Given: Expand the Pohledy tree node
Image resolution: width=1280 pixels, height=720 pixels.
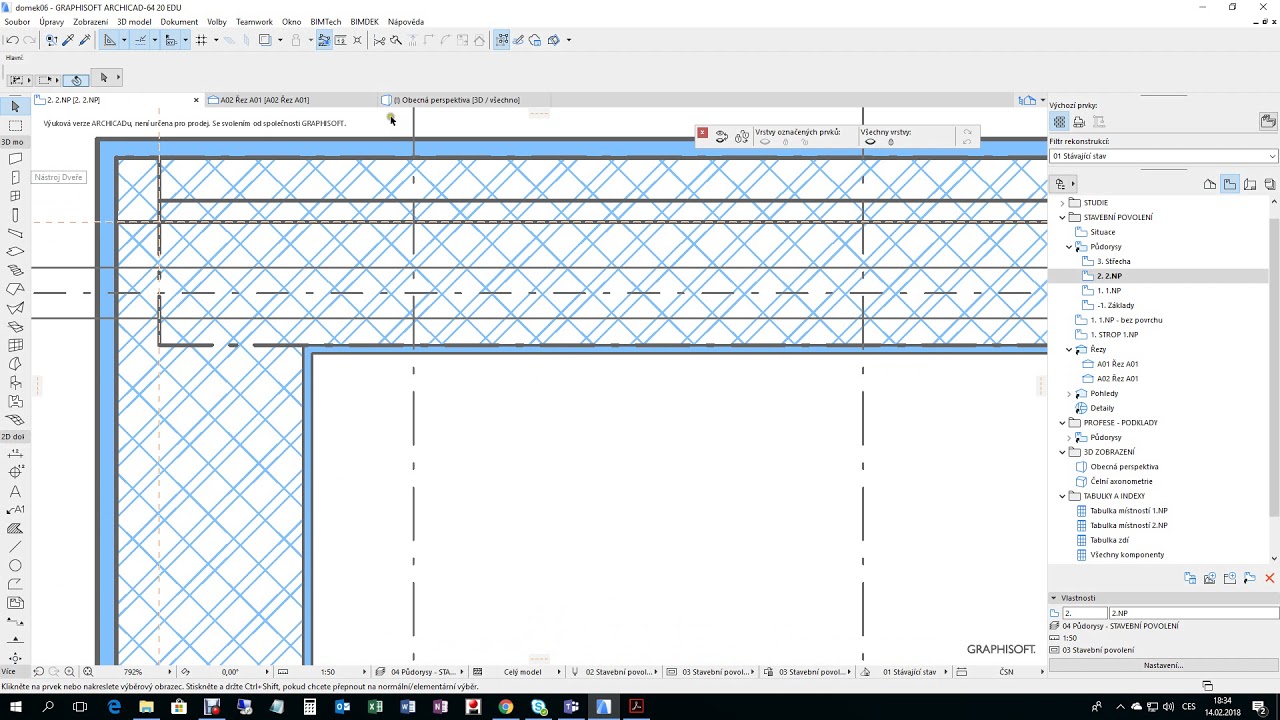Looking at the screenshot, I should coord(1069,394).
